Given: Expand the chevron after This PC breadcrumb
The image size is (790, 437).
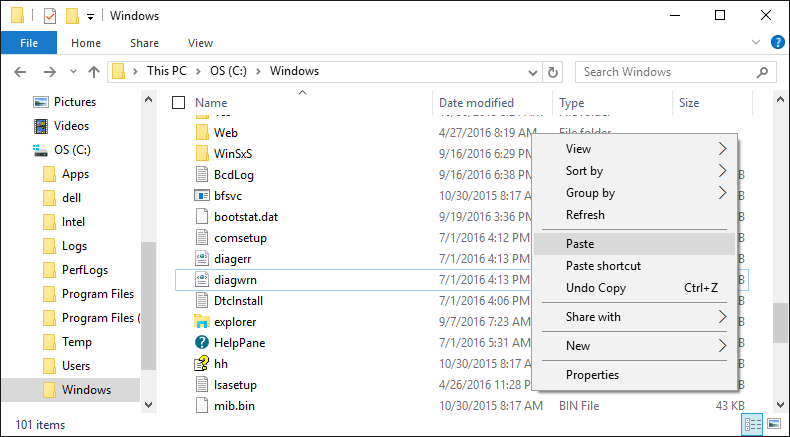Looking at the screenshot, I should pyautogui.click(x=198, y=72).
